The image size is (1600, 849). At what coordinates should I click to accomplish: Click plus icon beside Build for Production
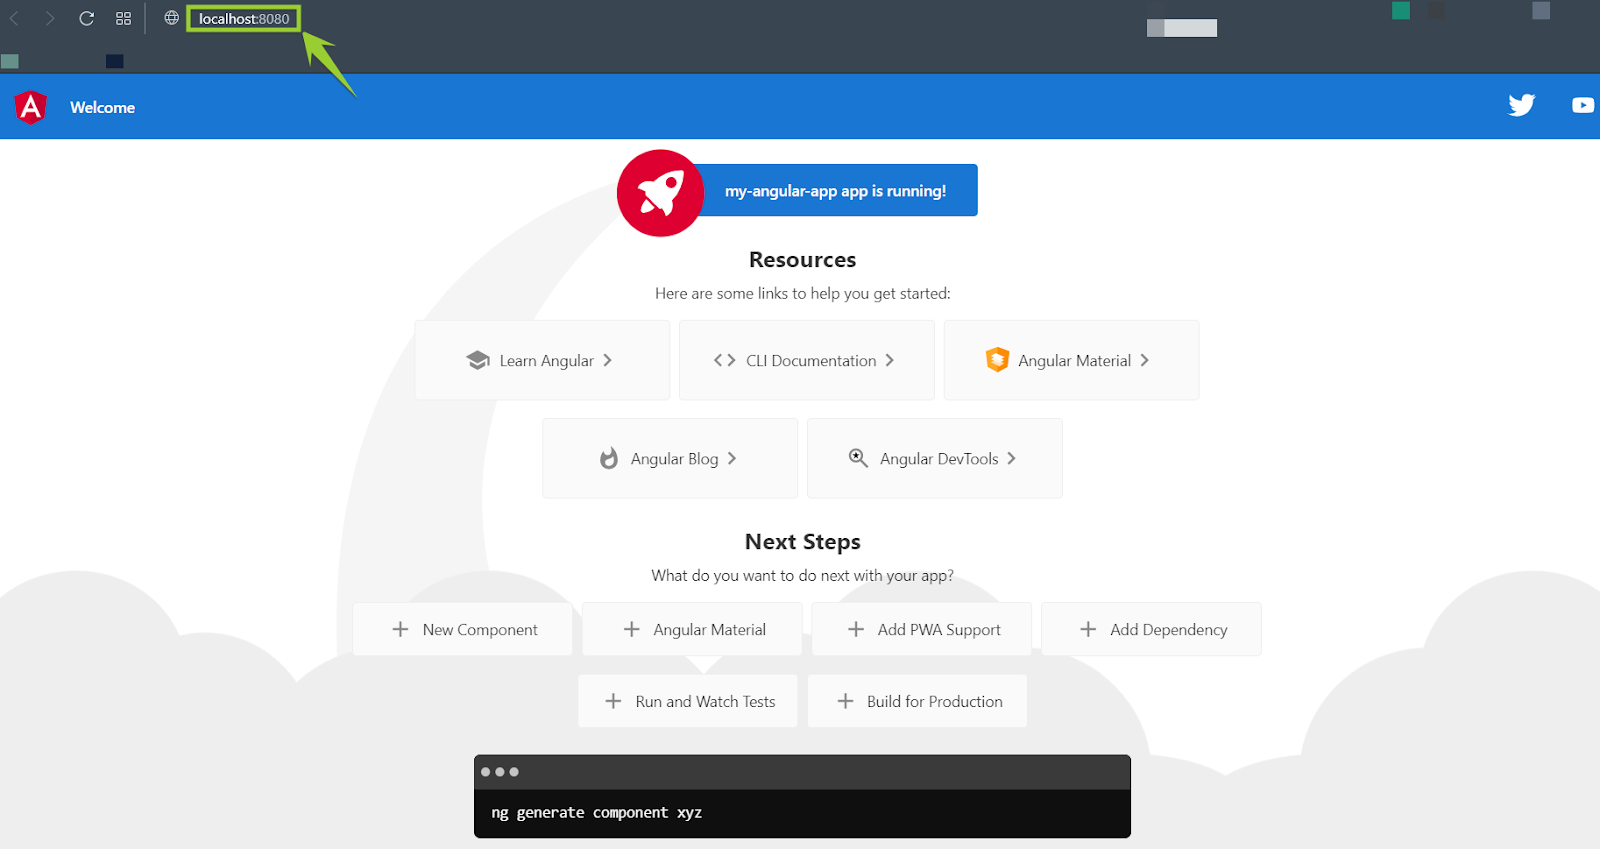845,701
